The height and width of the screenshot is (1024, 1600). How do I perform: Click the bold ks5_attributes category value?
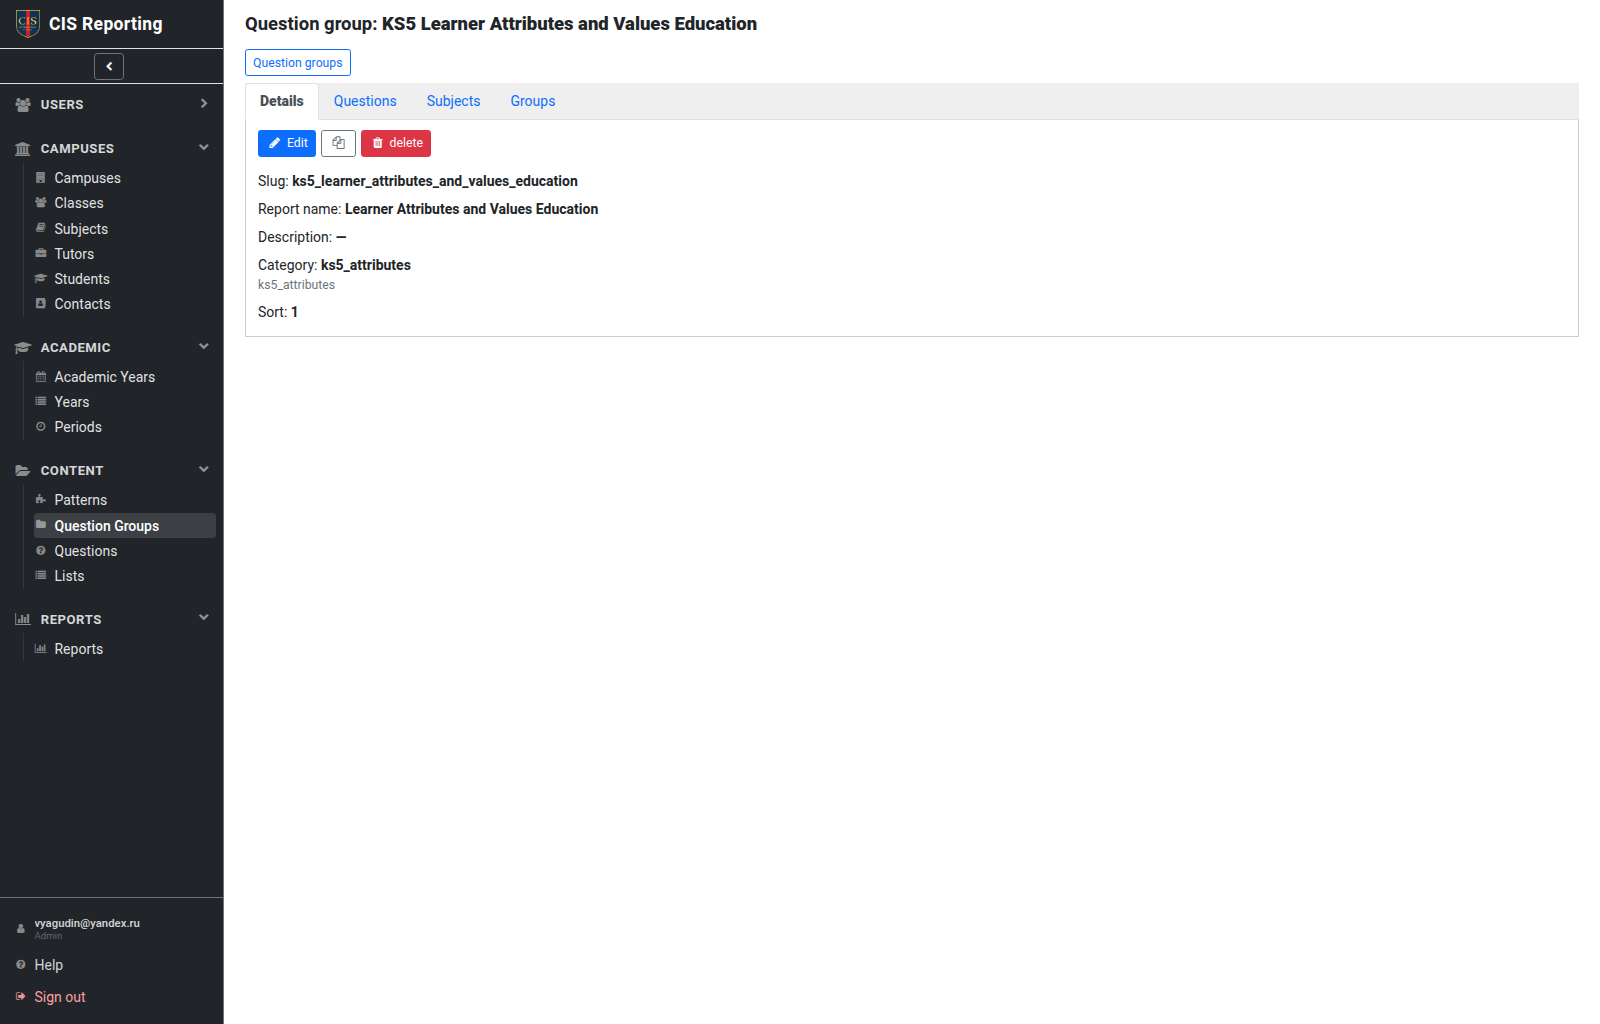click(x=366, y=265)
